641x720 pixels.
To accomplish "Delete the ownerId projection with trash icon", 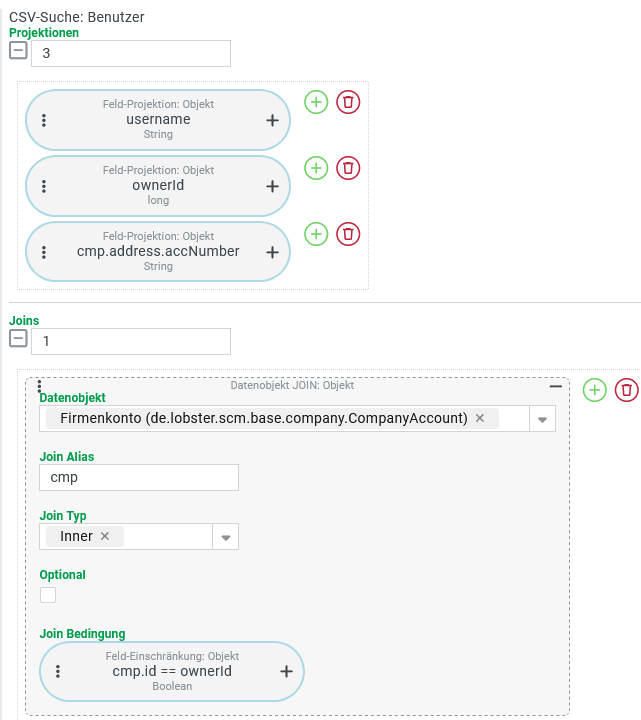I will (347, 168).
